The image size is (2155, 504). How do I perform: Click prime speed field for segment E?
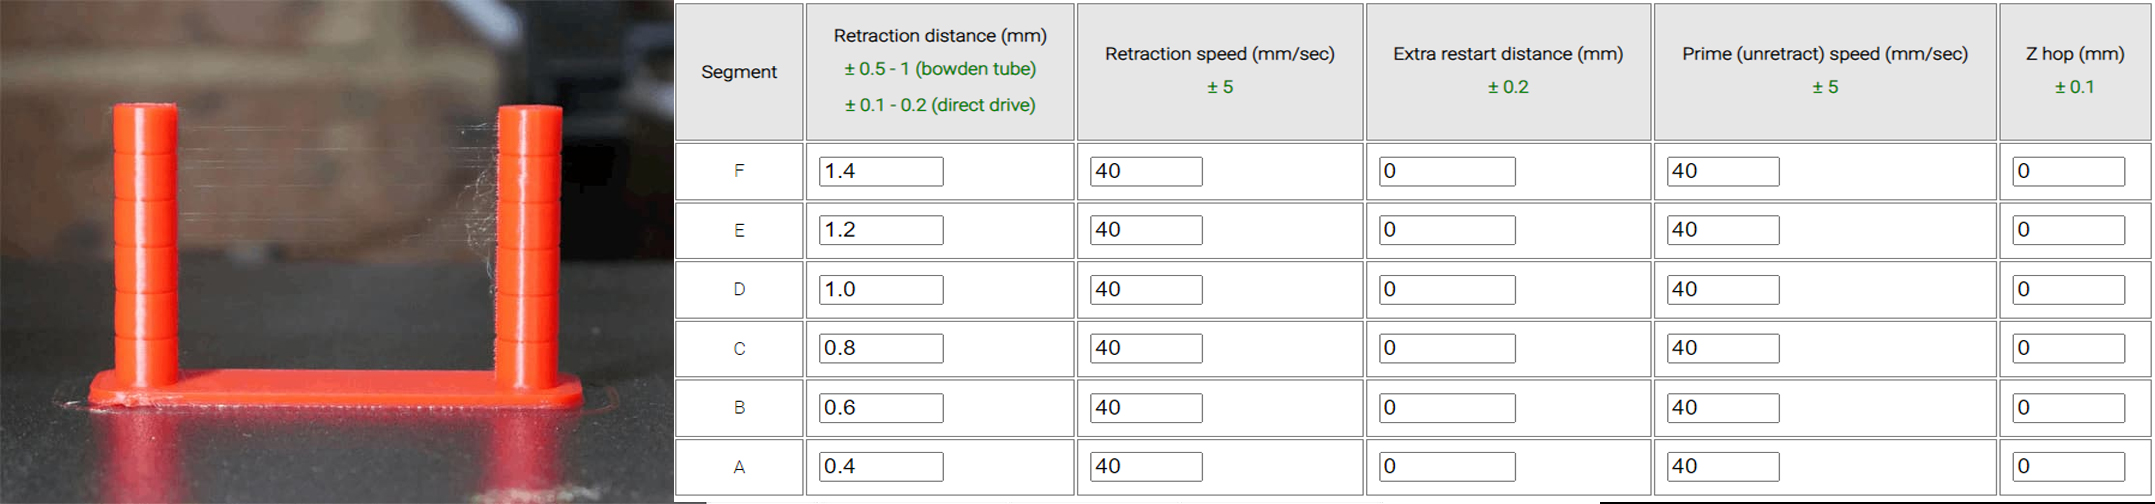(1723, 230)
